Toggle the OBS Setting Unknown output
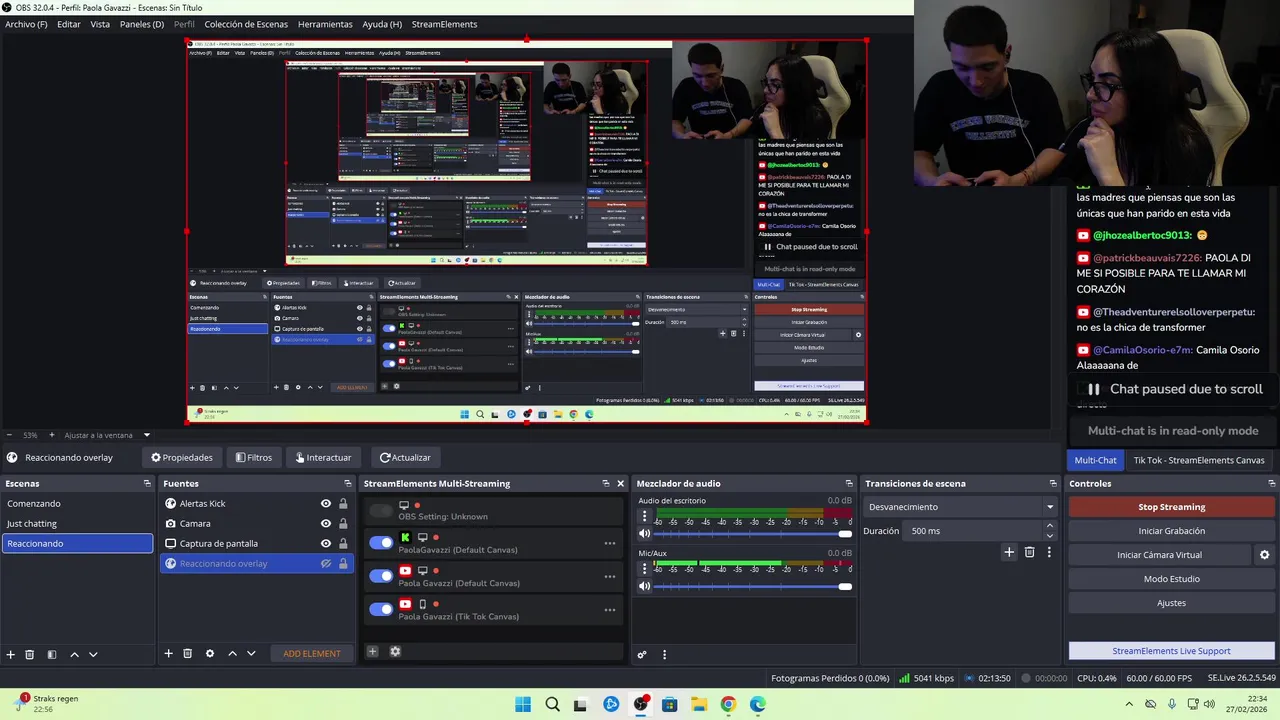1280x720 pixels. click(381, 511)
